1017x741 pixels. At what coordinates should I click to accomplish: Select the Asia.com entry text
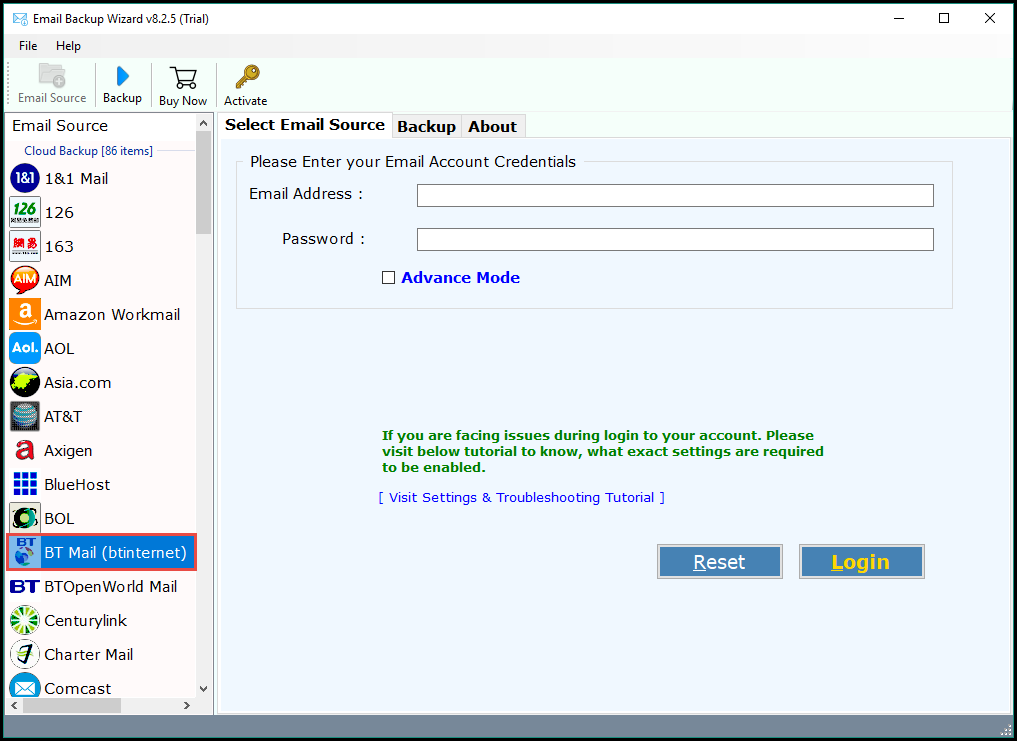pos(78,383)
